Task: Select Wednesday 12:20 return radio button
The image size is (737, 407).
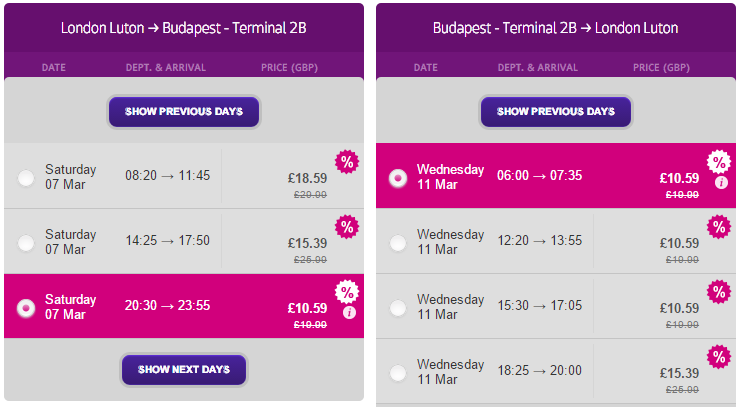Action: click(x=398, y=243)
